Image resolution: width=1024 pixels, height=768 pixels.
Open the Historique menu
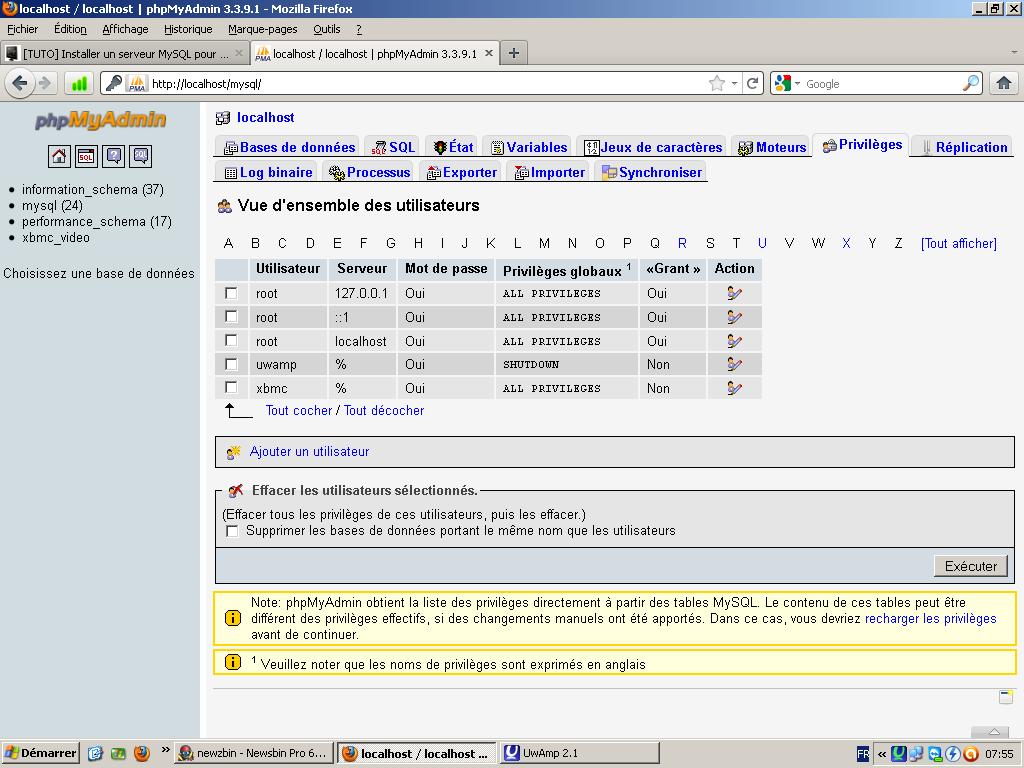[x=188, y=29]
